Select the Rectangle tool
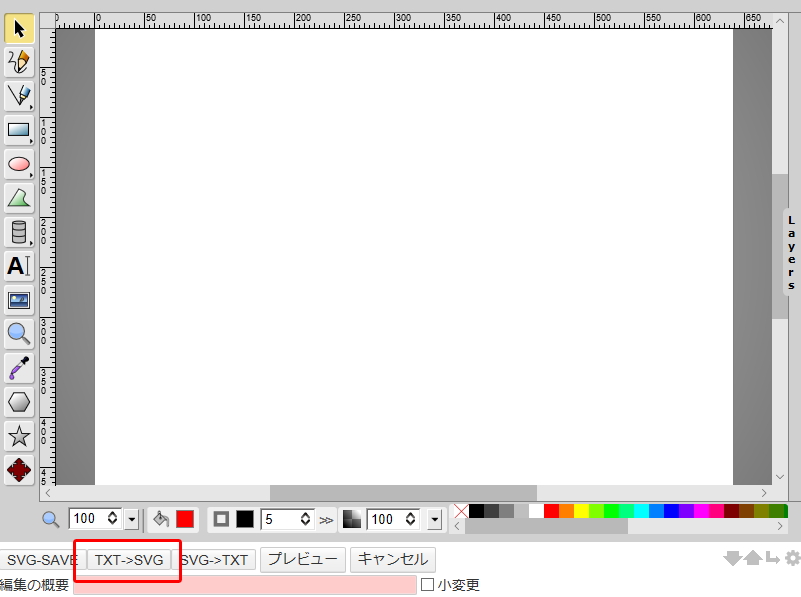801x597 pixels. (x=19, y=130)
